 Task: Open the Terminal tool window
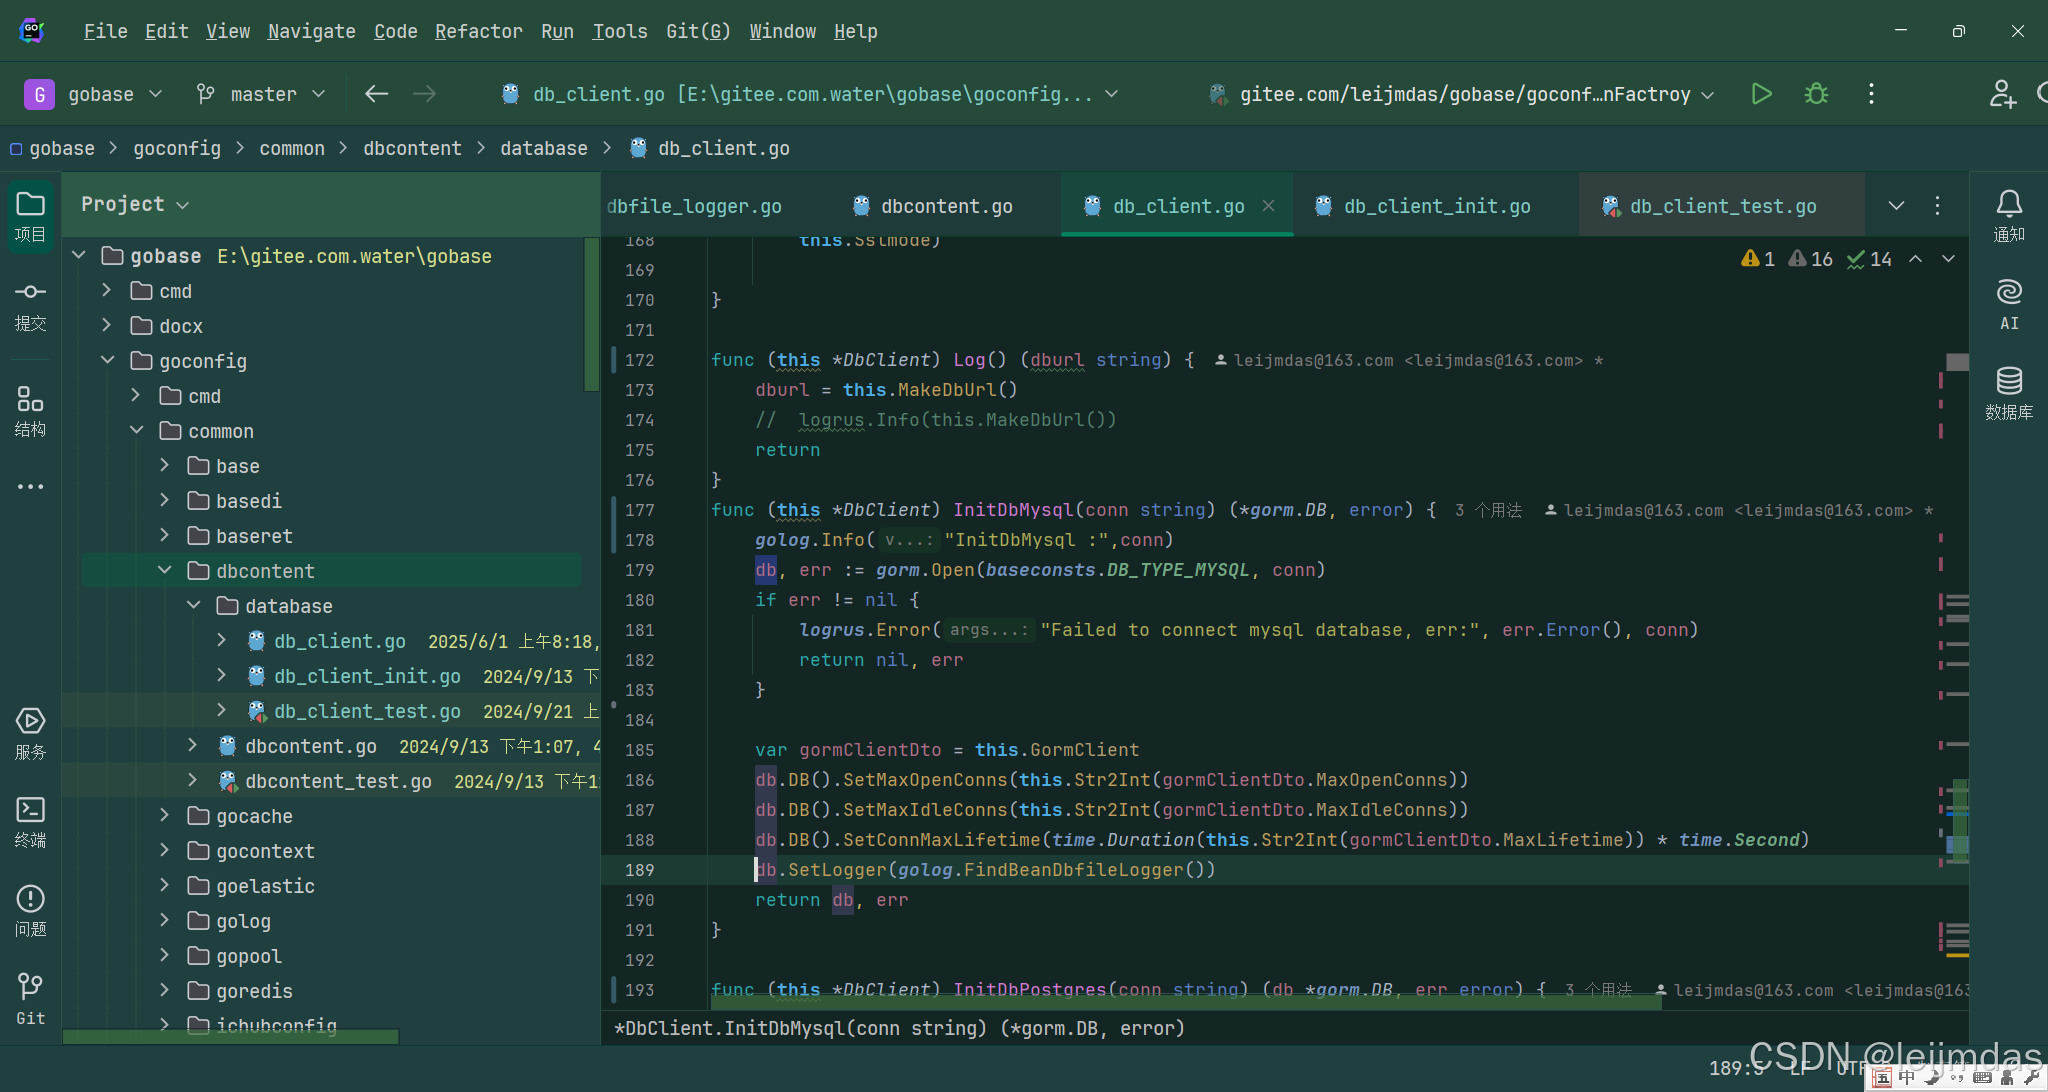tap(30, 821)
